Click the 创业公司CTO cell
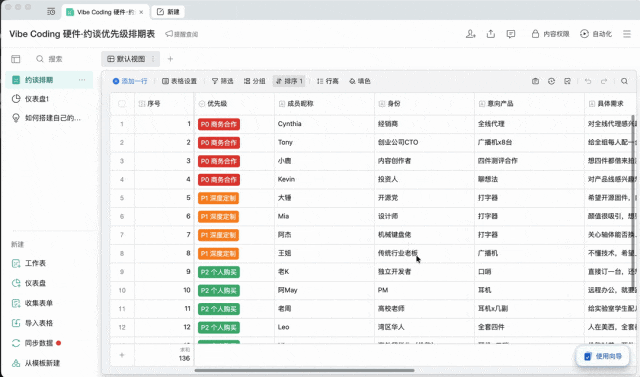The width and height of the screenshot is (640, 377). pos(424,142)
